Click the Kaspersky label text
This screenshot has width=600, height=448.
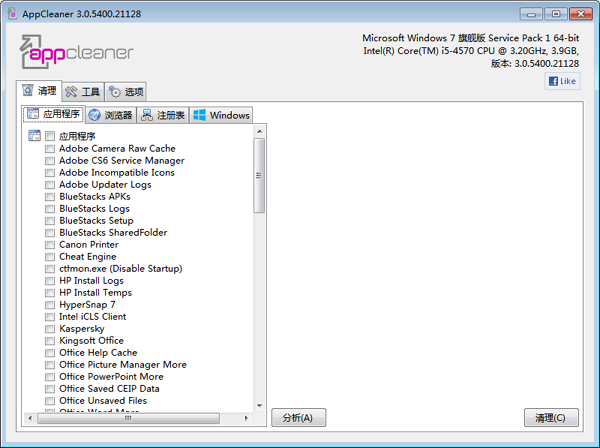(82, 329)
